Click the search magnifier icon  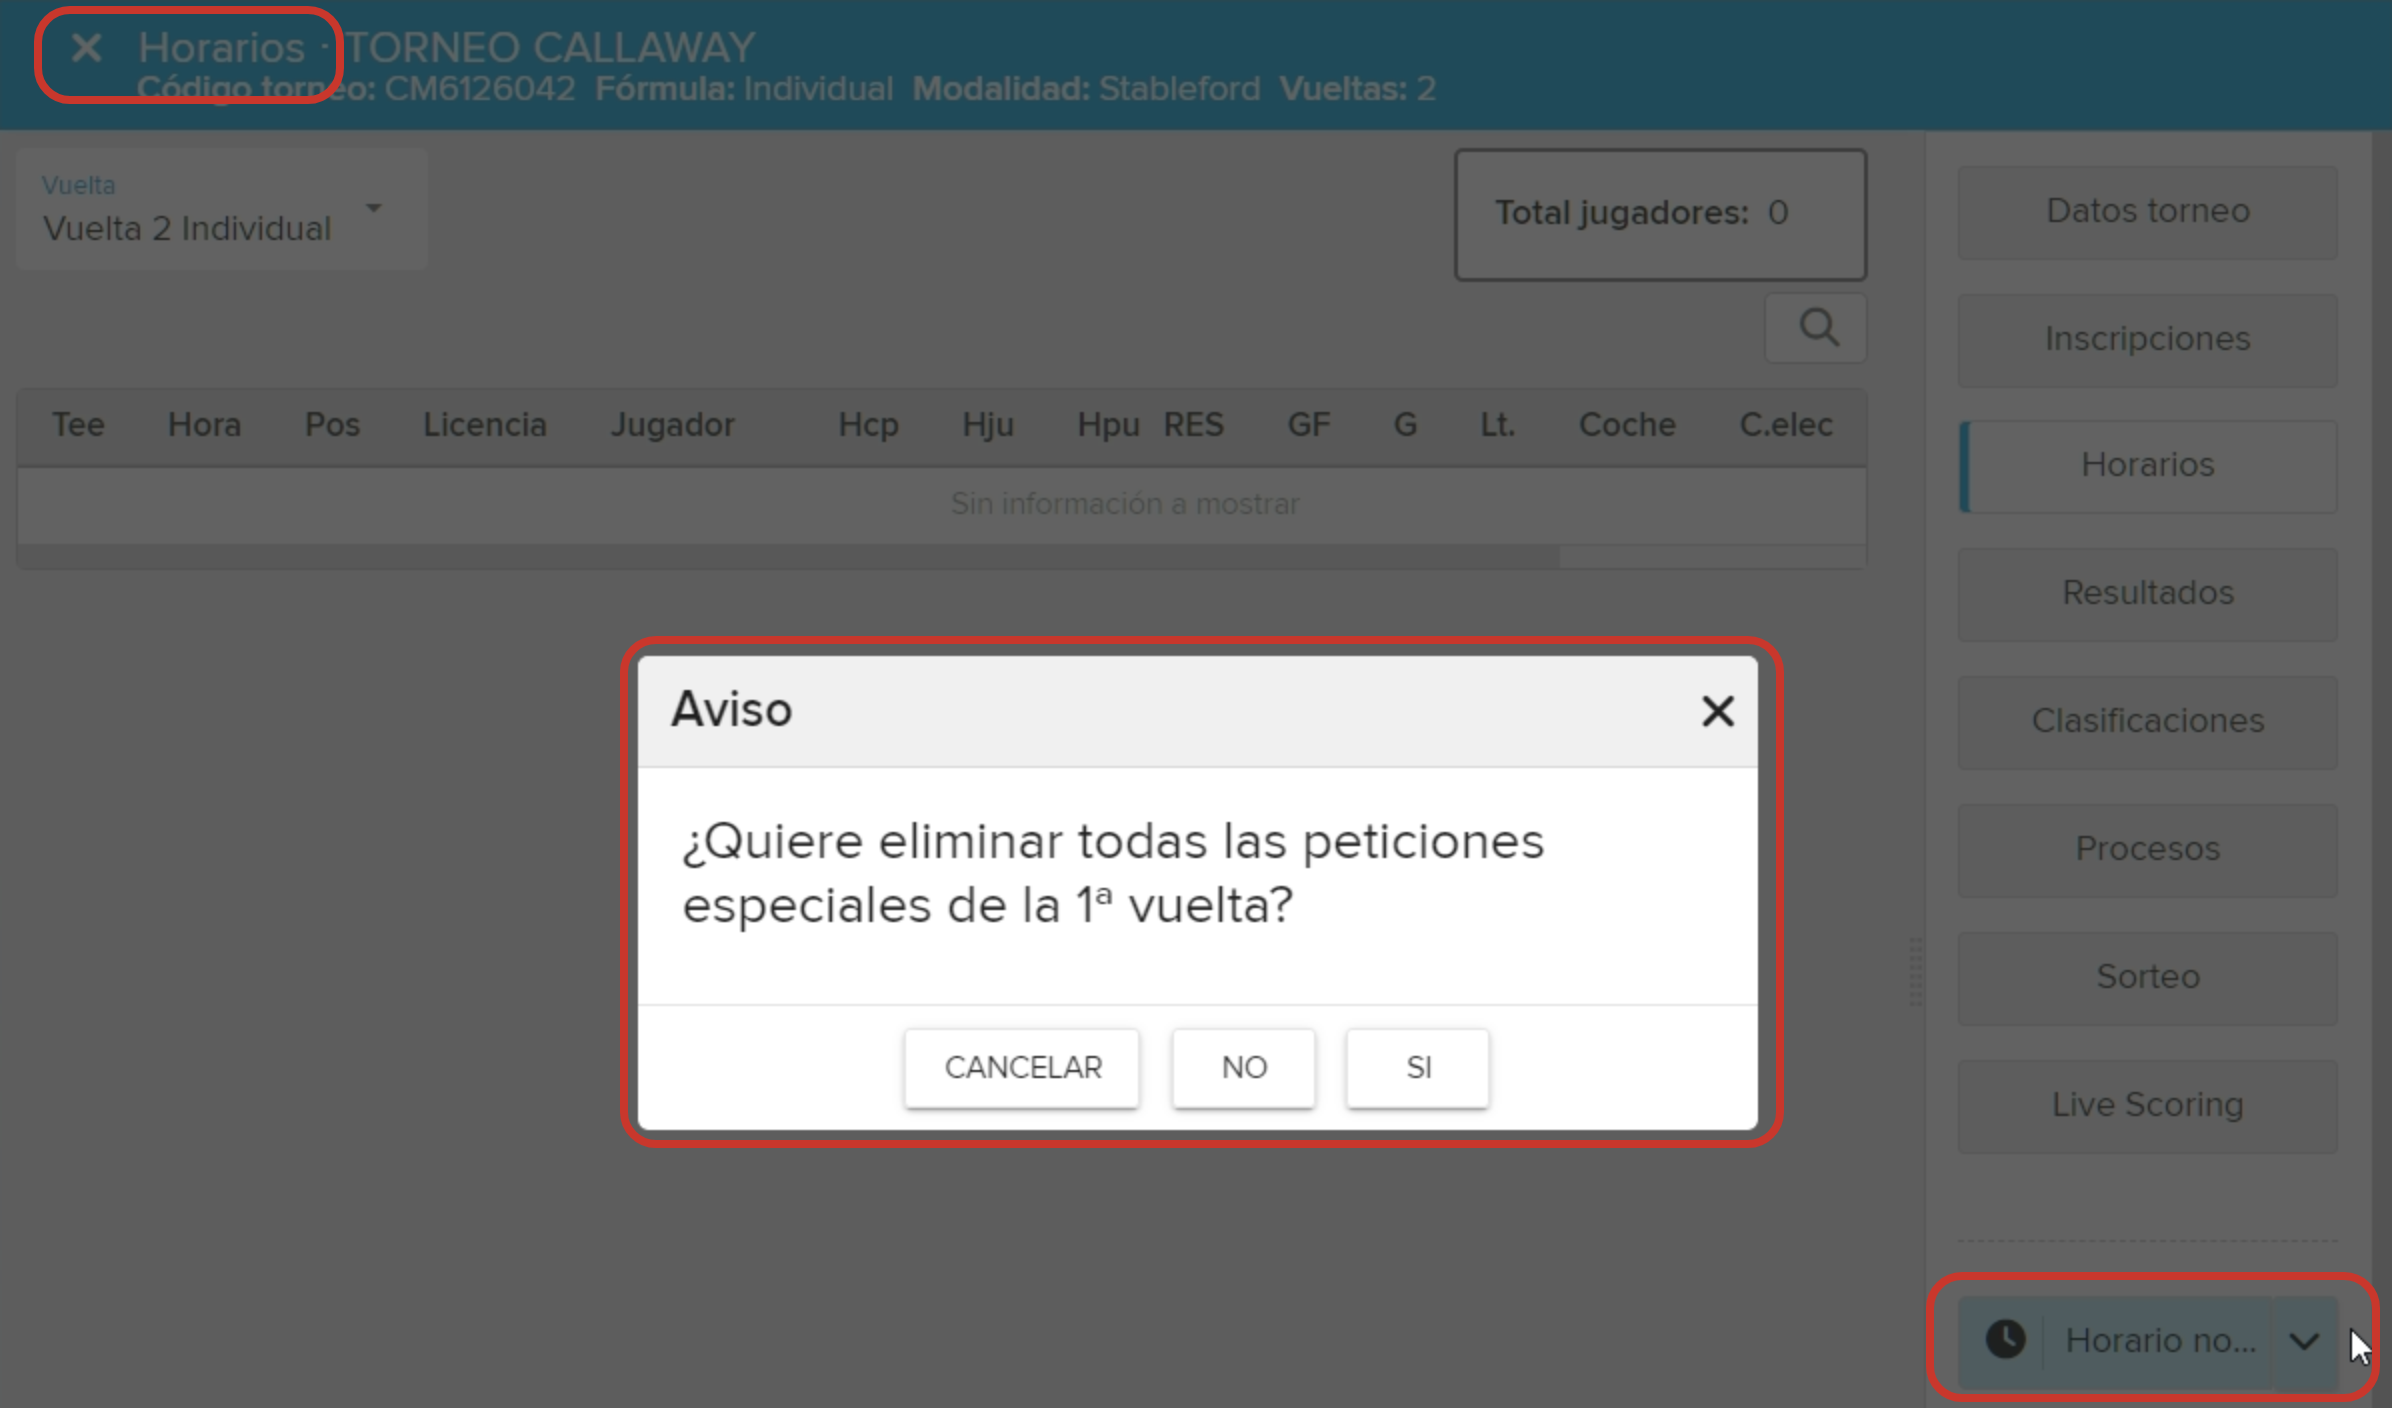(1817, 328)
